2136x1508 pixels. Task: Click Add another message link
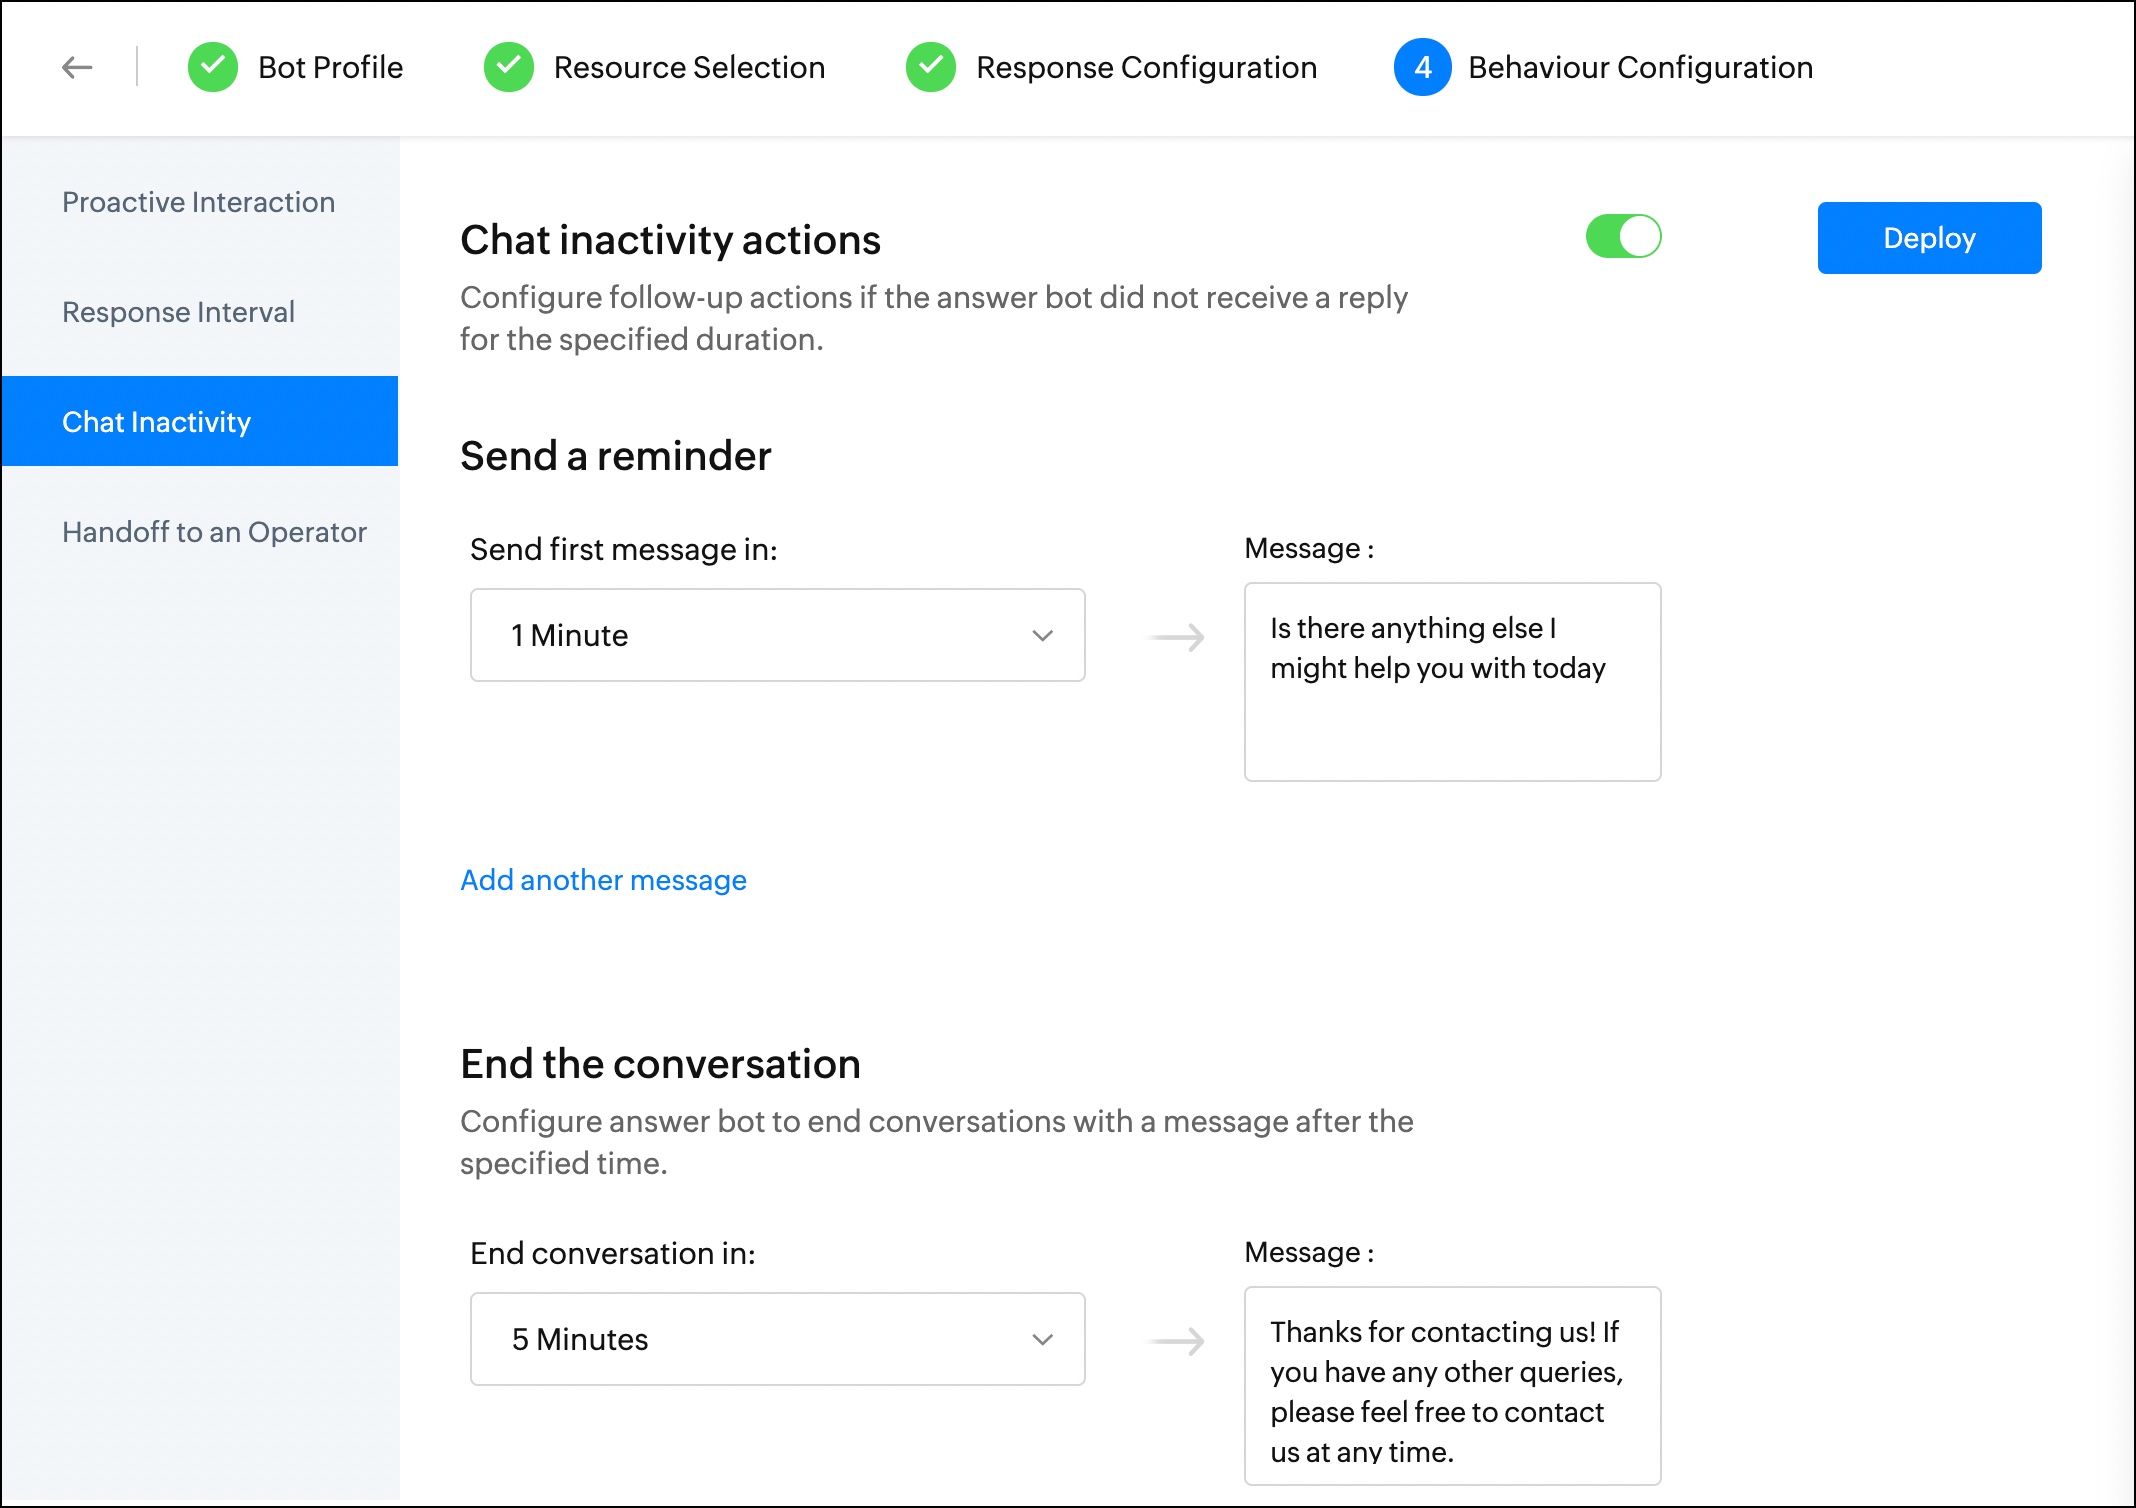point(603,880)
